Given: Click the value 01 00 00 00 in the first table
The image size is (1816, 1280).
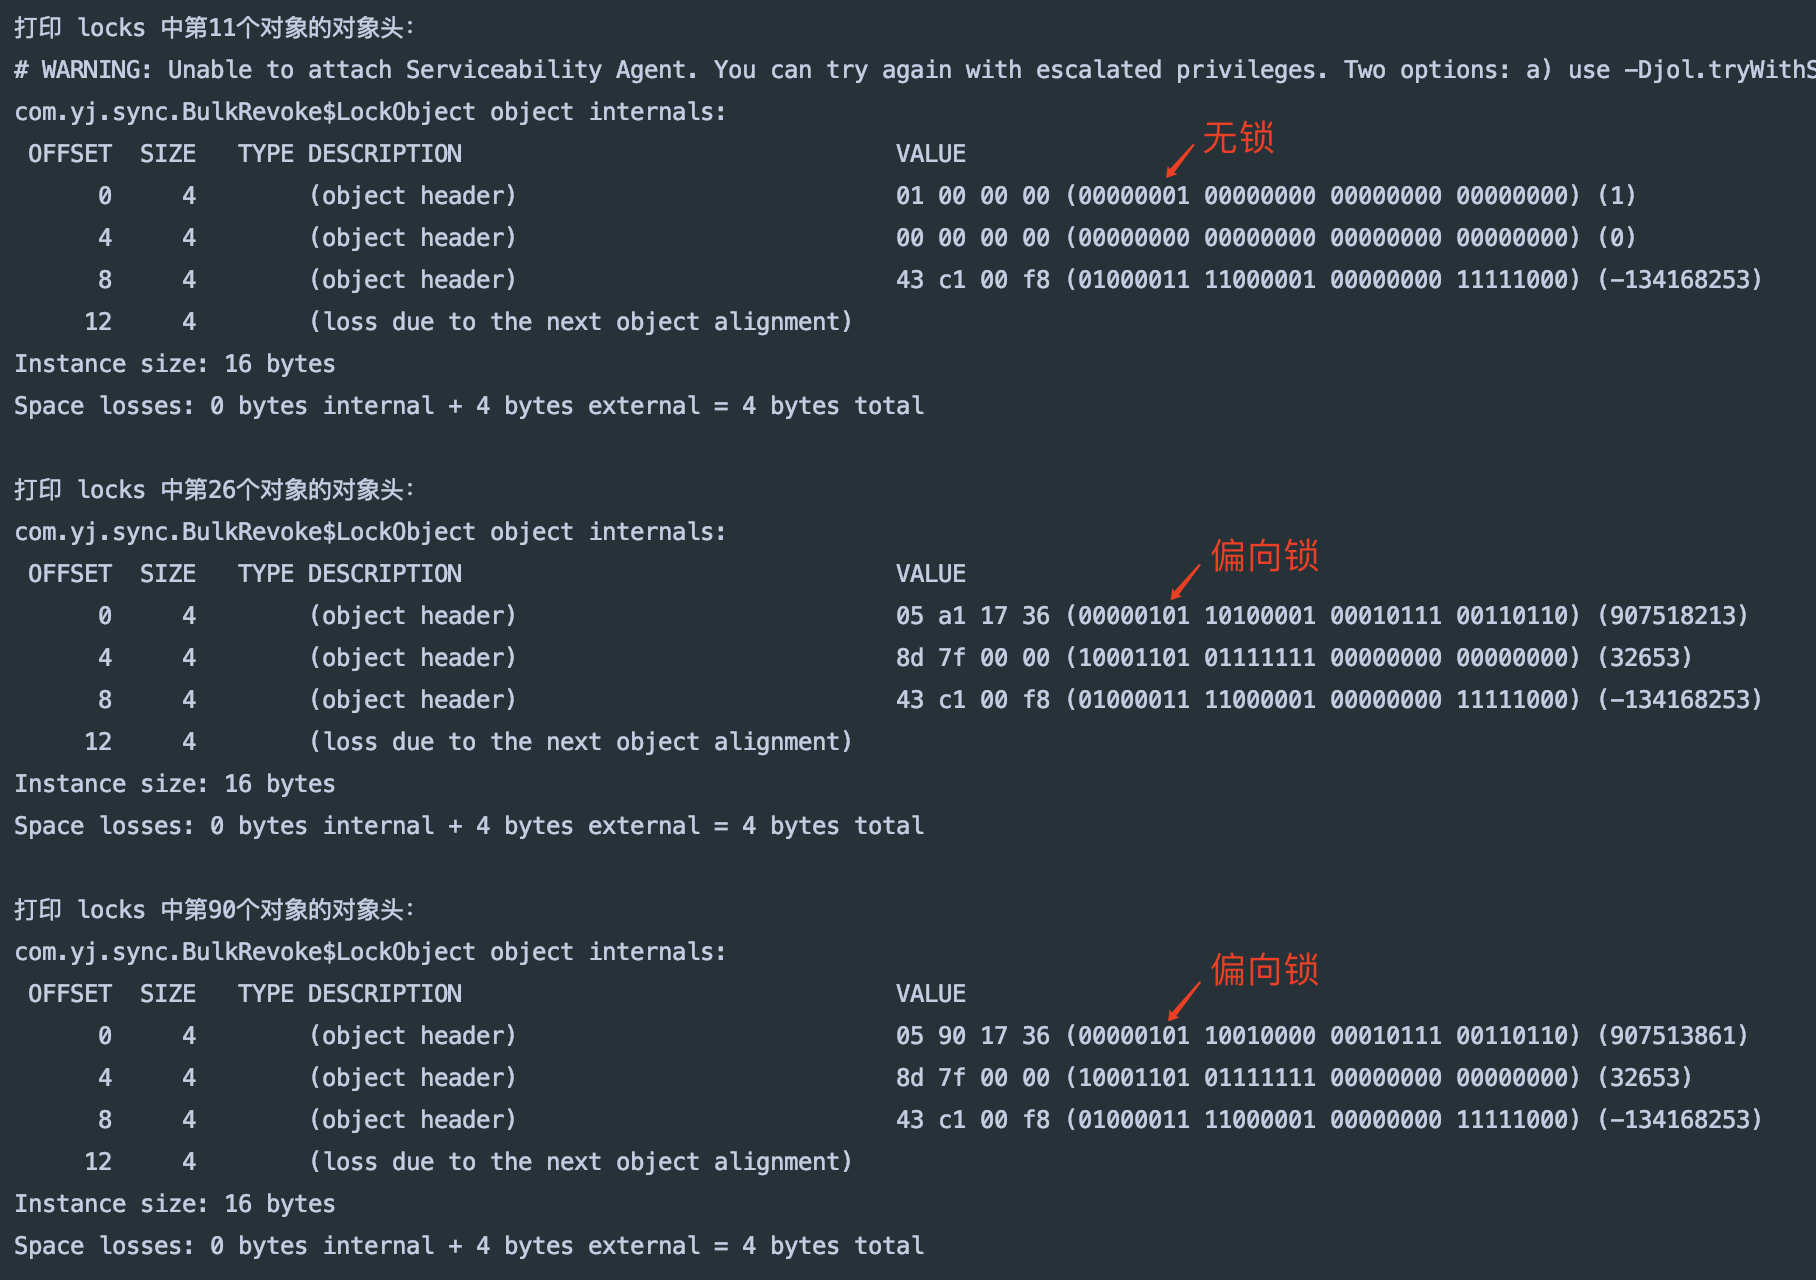Looking at the screenshot, I should coord(973,196).
